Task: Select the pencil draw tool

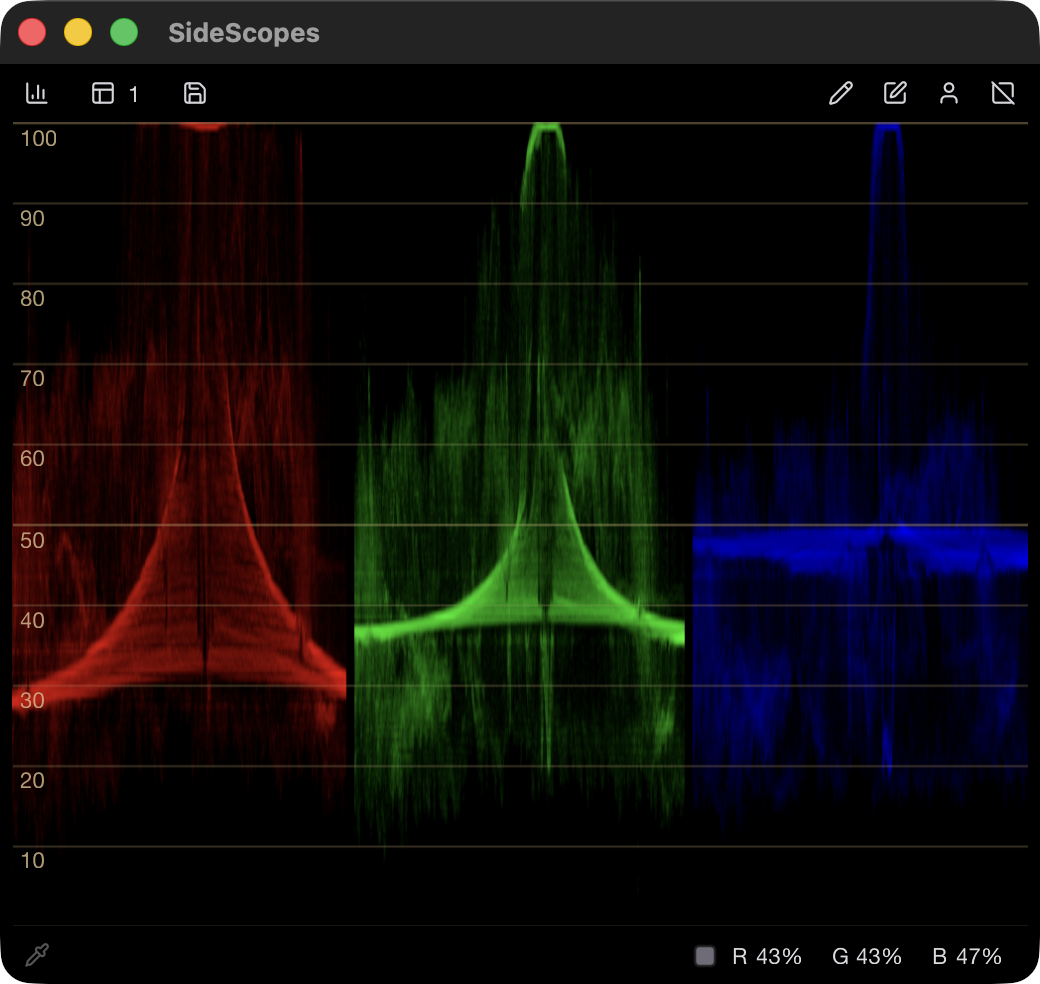Action: pos(840,93)
